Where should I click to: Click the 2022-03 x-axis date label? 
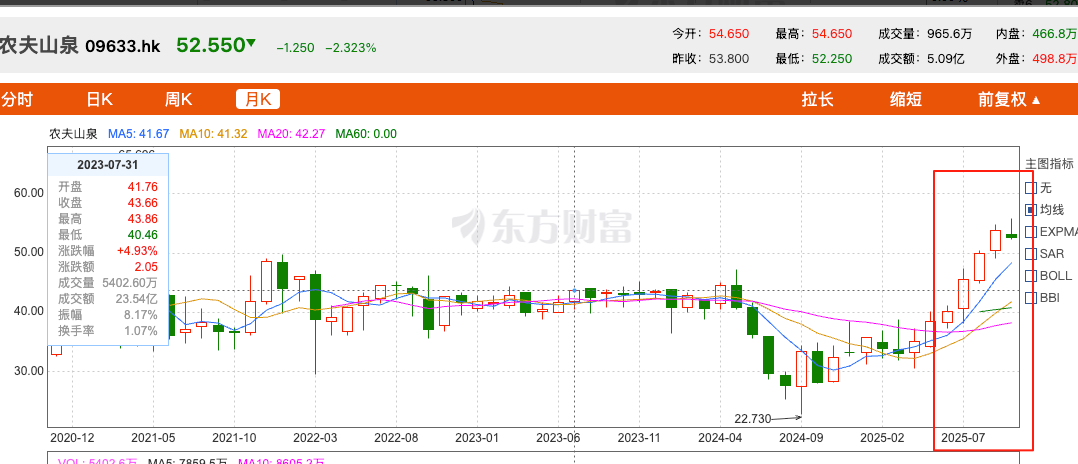point(315,437)
